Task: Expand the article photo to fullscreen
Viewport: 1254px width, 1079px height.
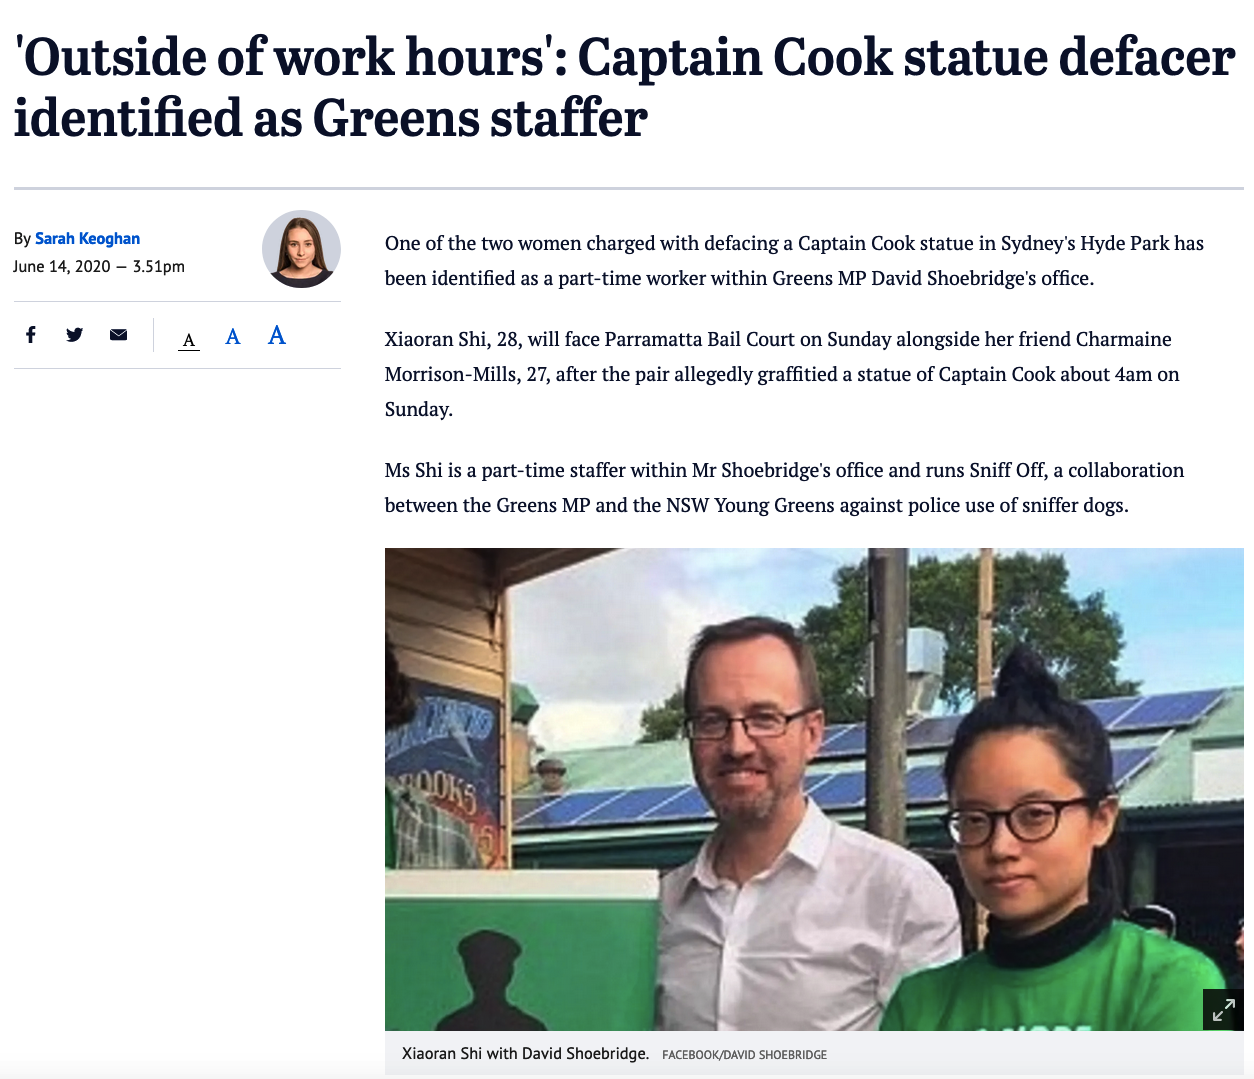Action: pos(1223,1010)
